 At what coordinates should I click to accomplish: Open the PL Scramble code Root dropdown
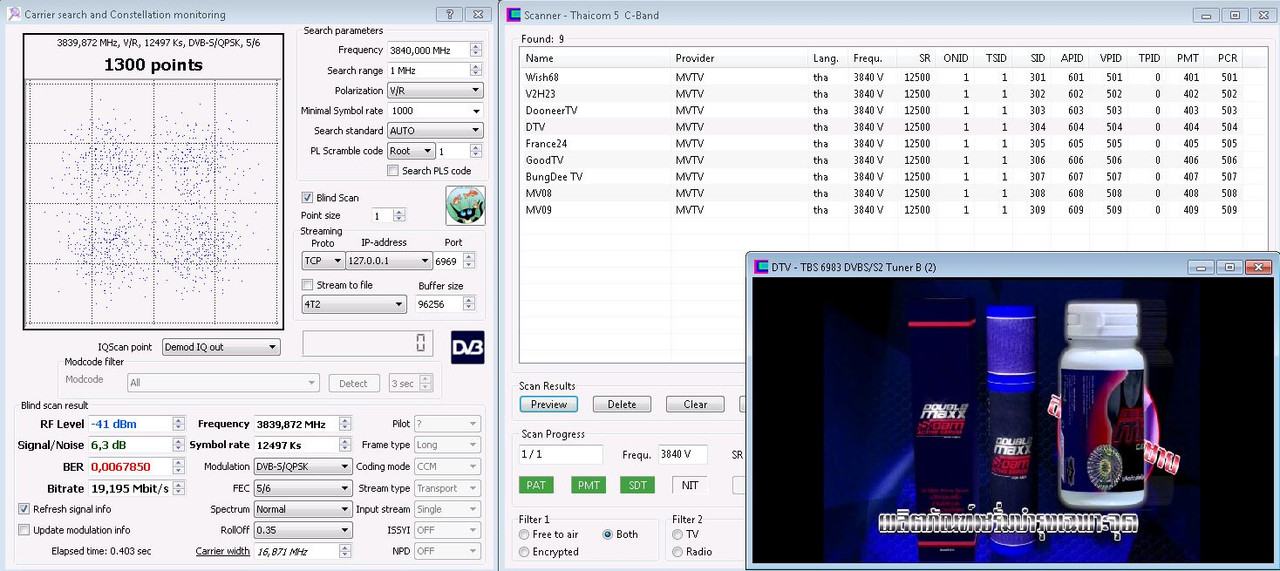point(410,151)
